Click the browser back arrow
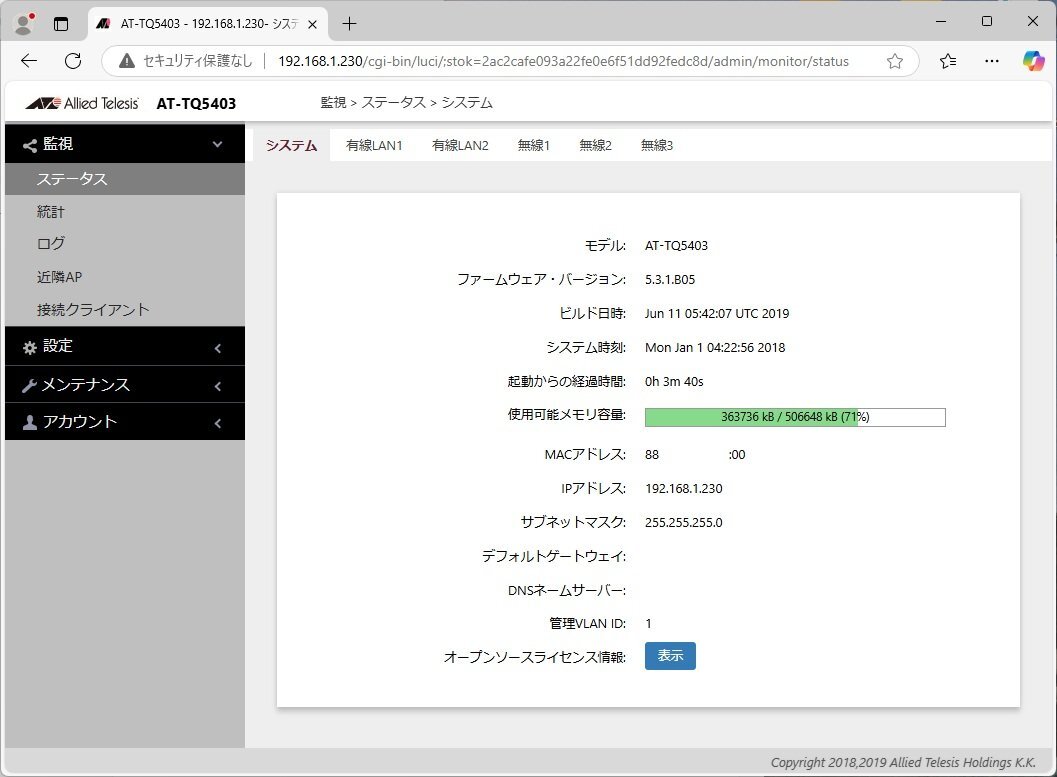 29,61
